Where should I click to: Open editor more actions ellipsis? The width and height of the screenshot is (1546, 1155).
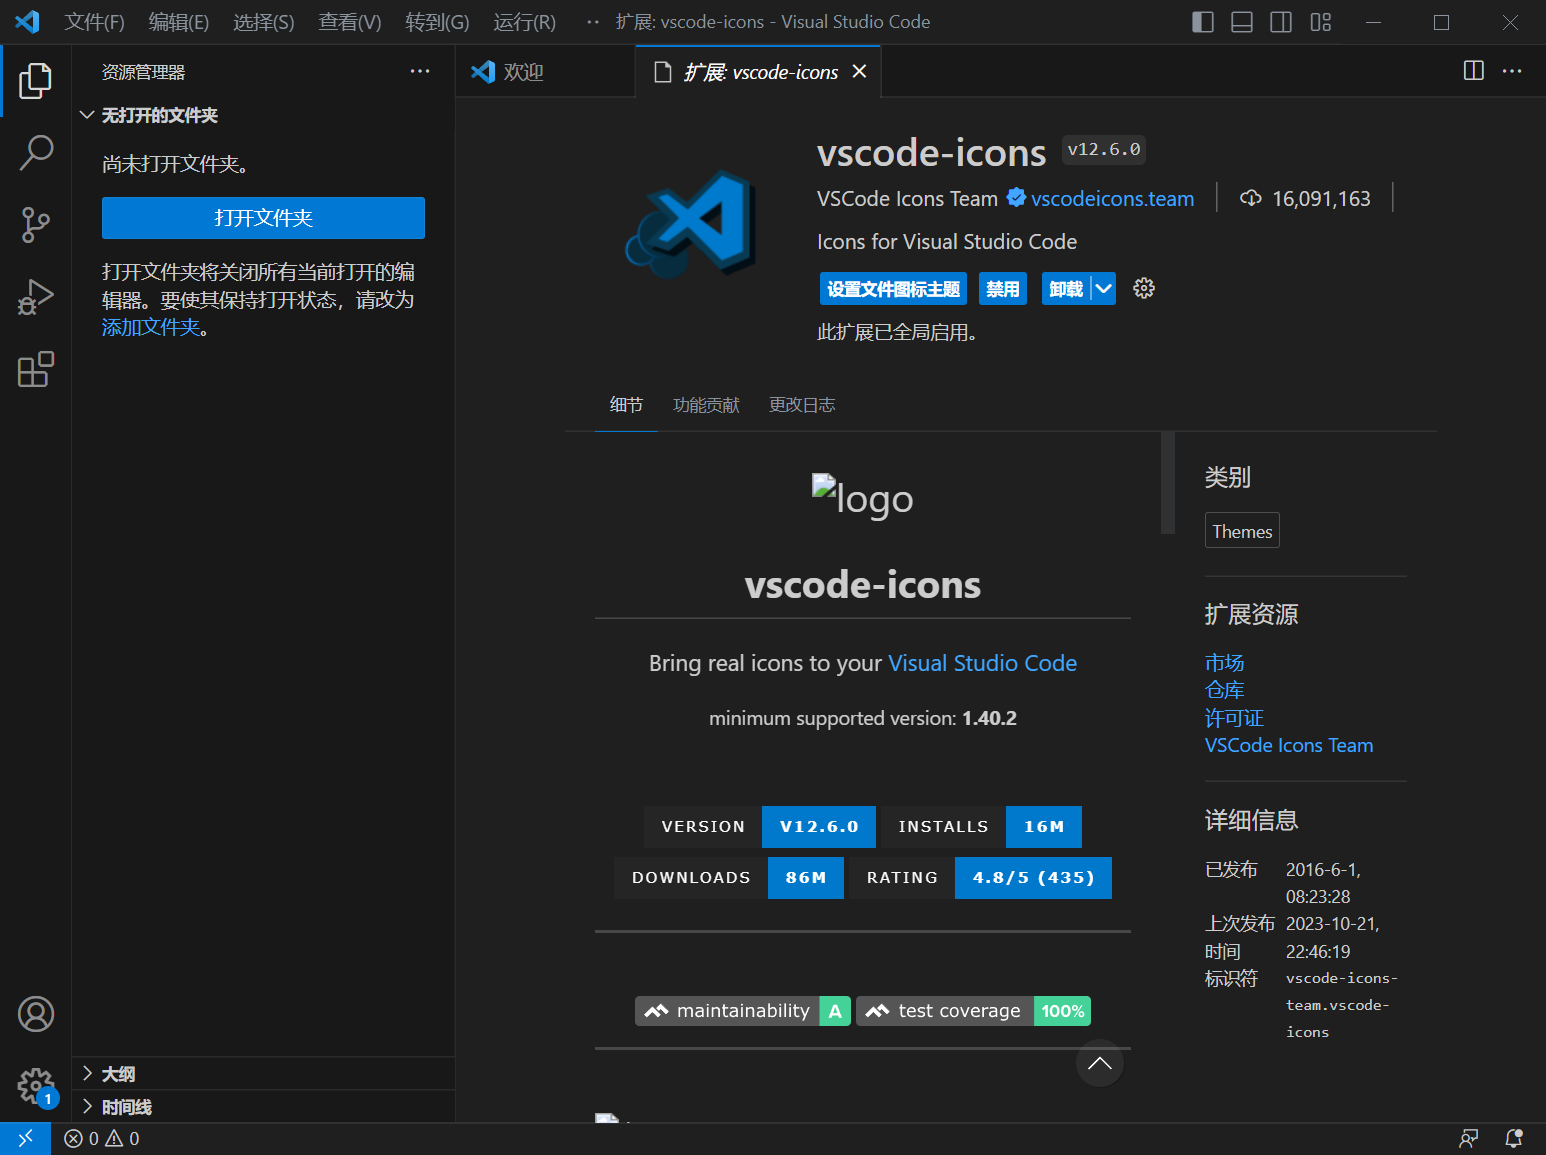pyautogui.click(x=1512, y=70)
